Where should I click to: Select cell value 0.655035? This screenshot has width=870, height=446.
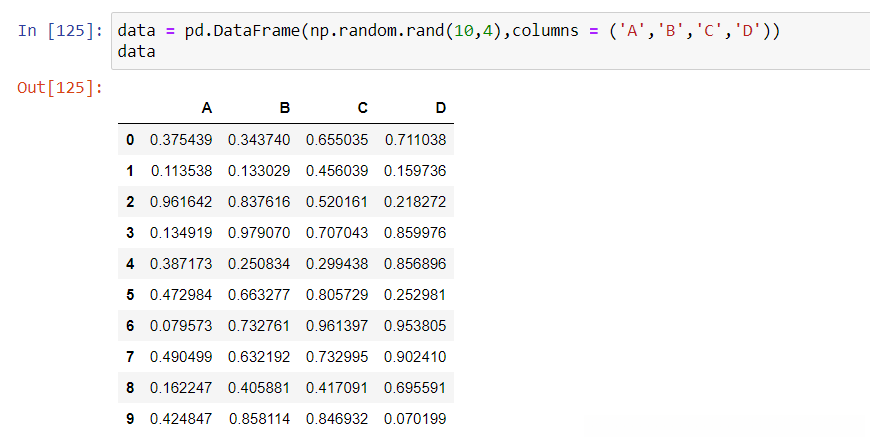(x=337, y=140)
